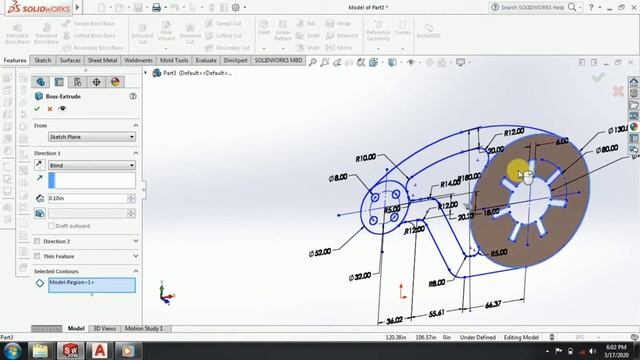The image size is (640, 360).
Task: Open the Blind end condition dropdown
Action: point(92,165)
